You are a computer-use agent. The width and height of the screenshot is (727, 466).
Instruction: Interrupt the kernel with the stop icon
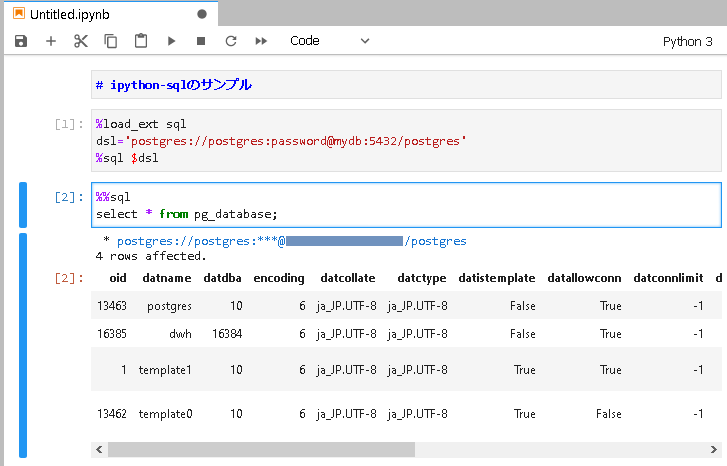[201, 41]
